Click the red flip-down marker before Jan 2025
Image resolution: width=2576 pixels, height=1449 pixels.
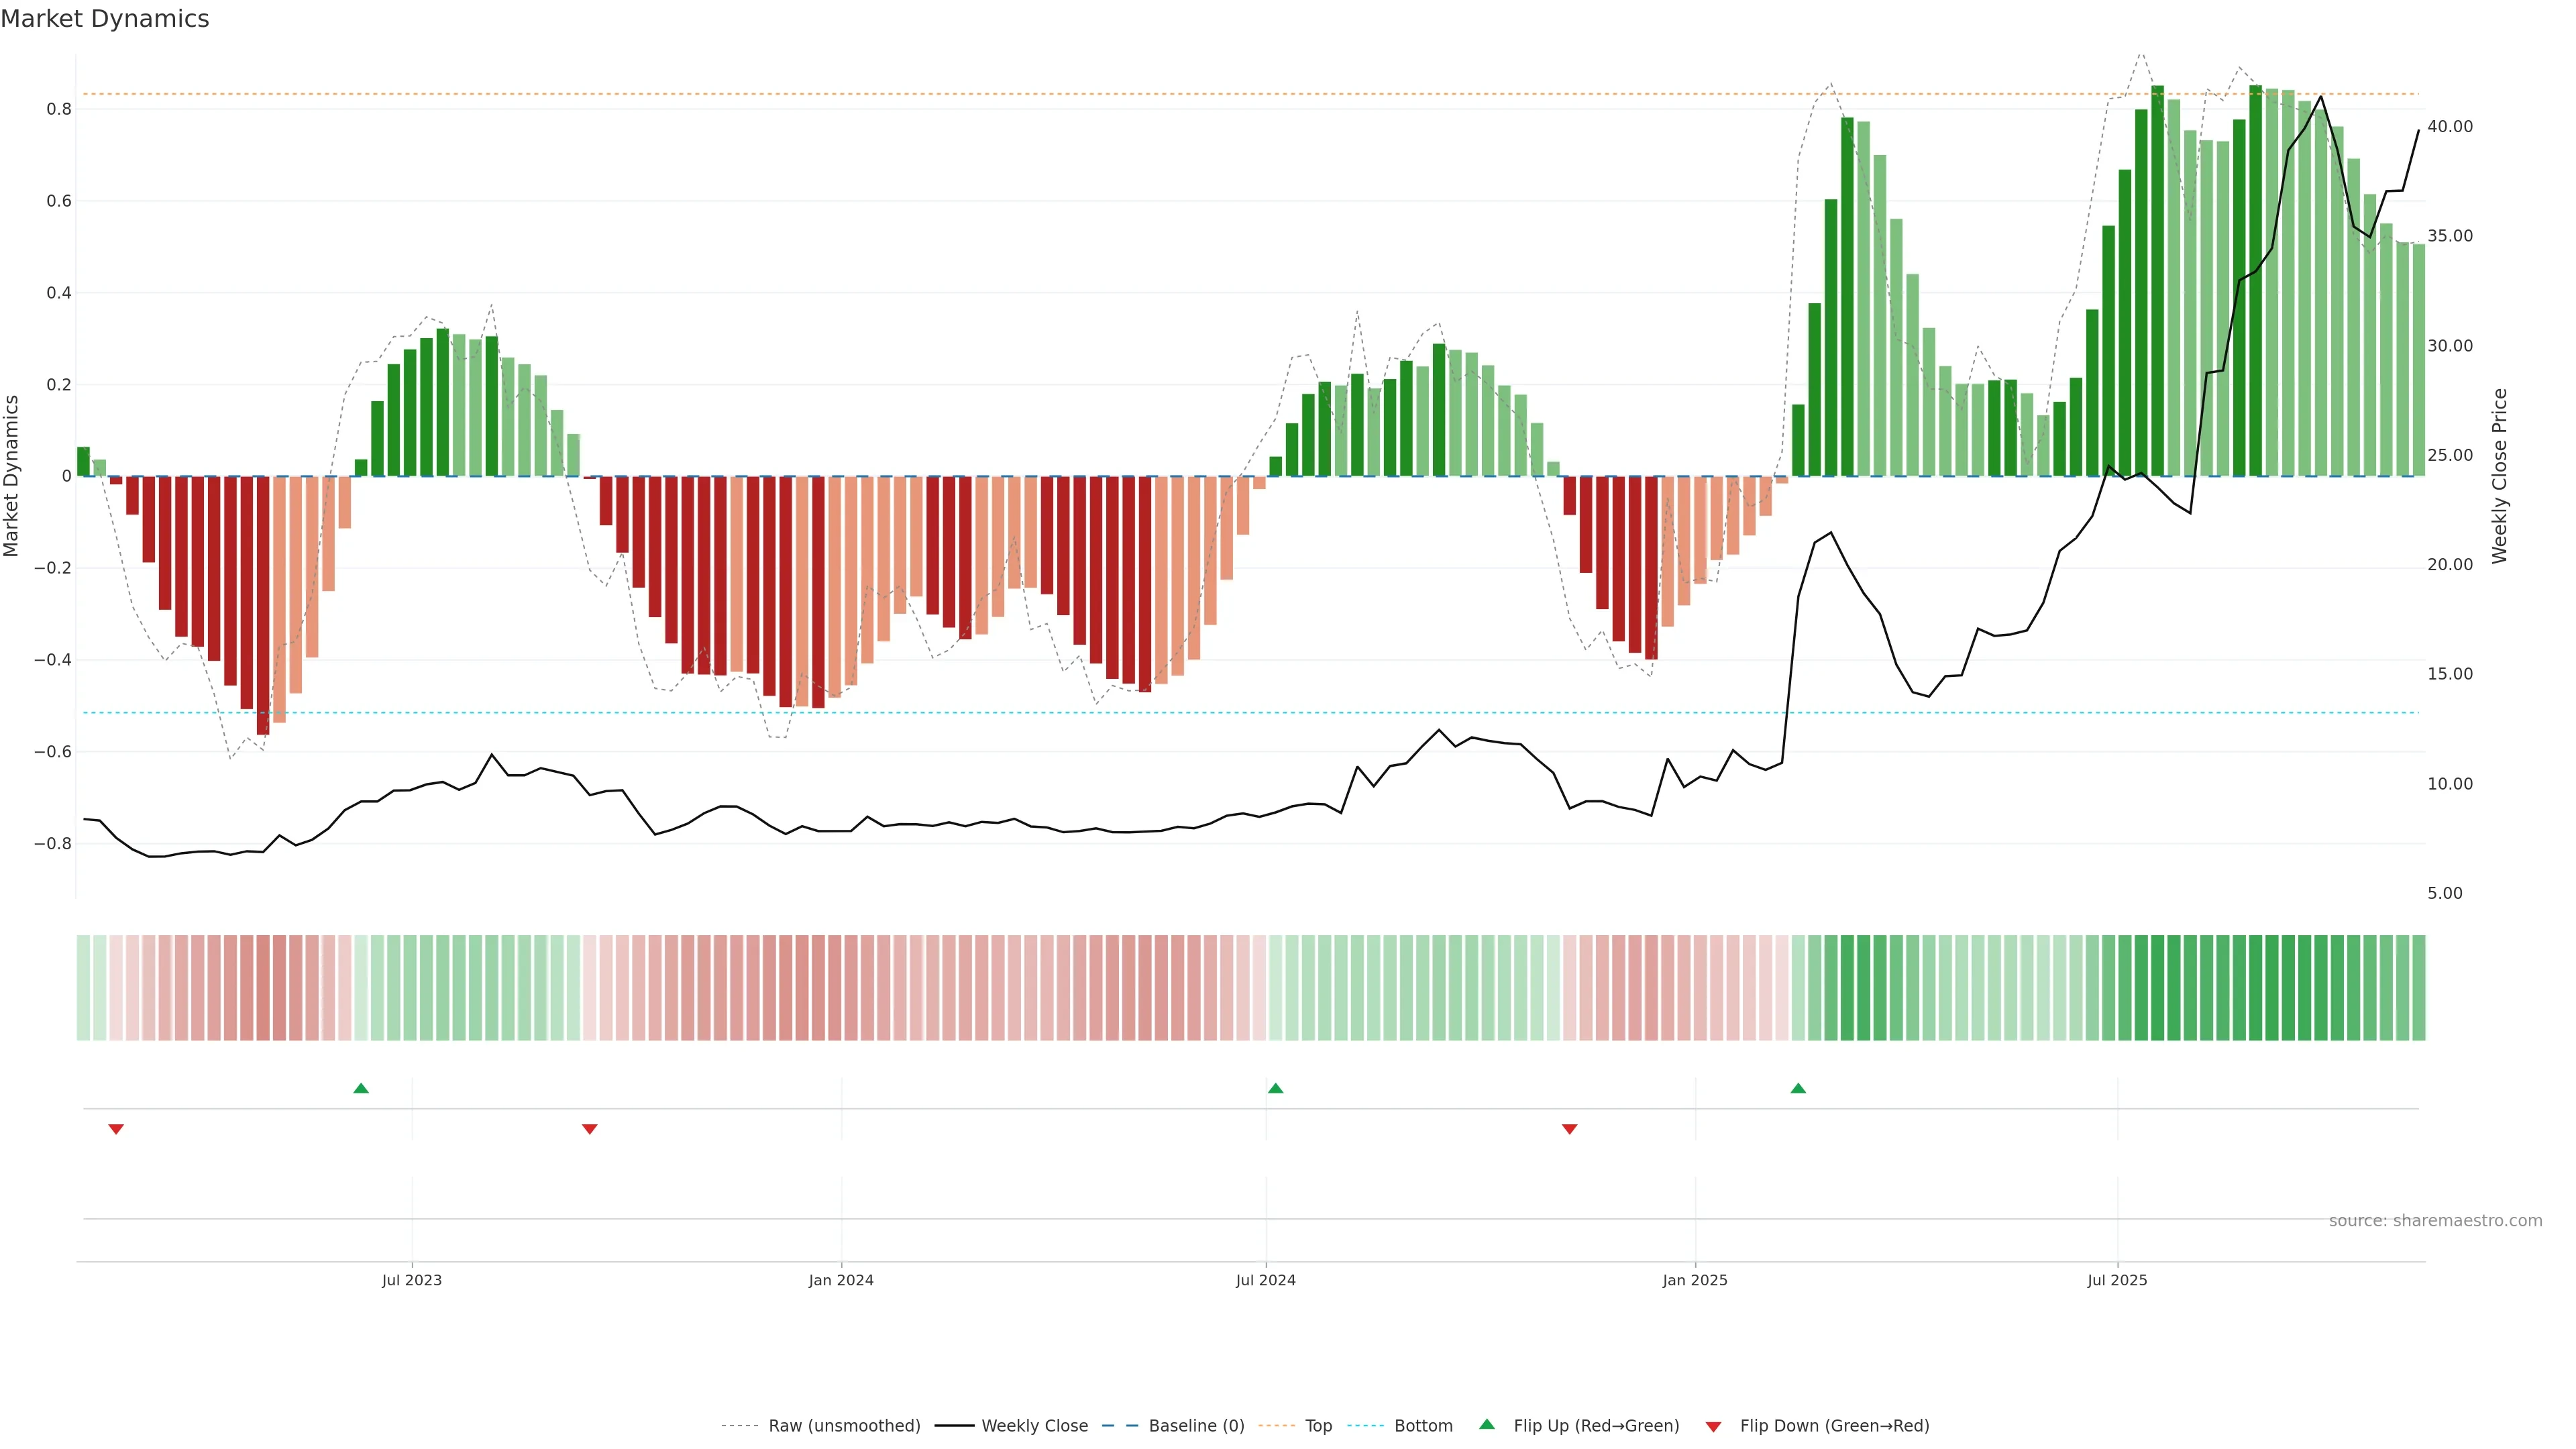point(1569,1129)
